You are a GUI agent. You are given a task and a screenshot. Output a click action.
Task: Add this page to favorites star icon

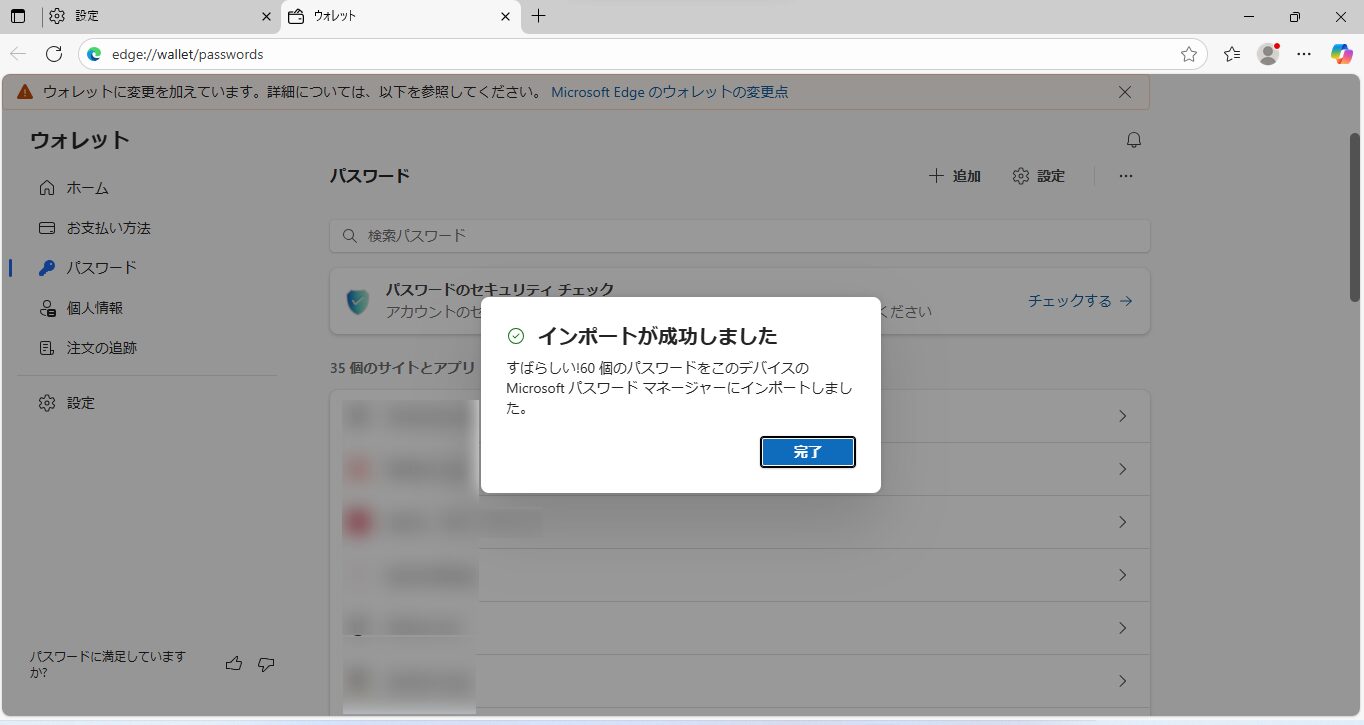1188,54
